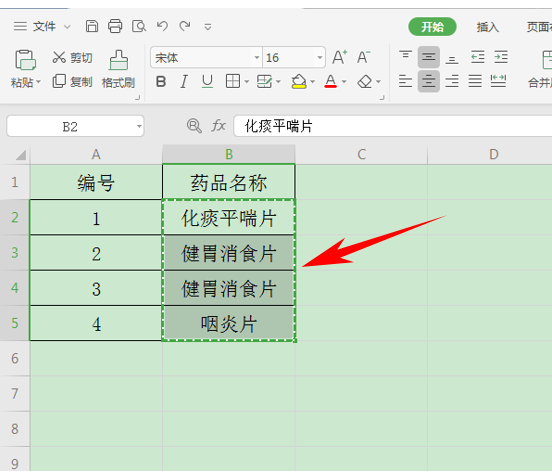
Task: Increase font size with A+ icon
Action: [340, 57]
